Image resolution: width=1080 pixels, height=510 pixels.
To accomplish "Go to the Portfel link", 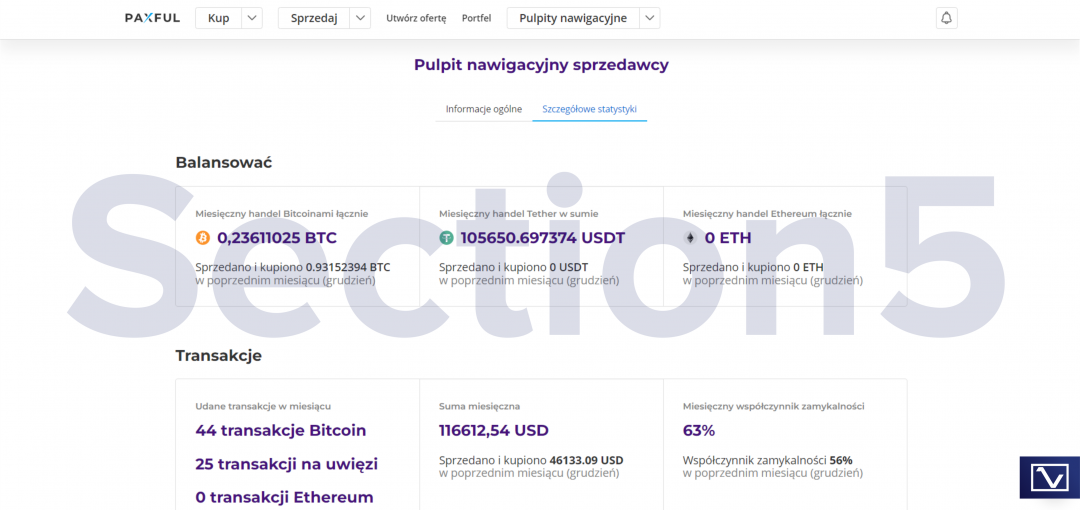I will pyautogui.click(x=476, y=18).
